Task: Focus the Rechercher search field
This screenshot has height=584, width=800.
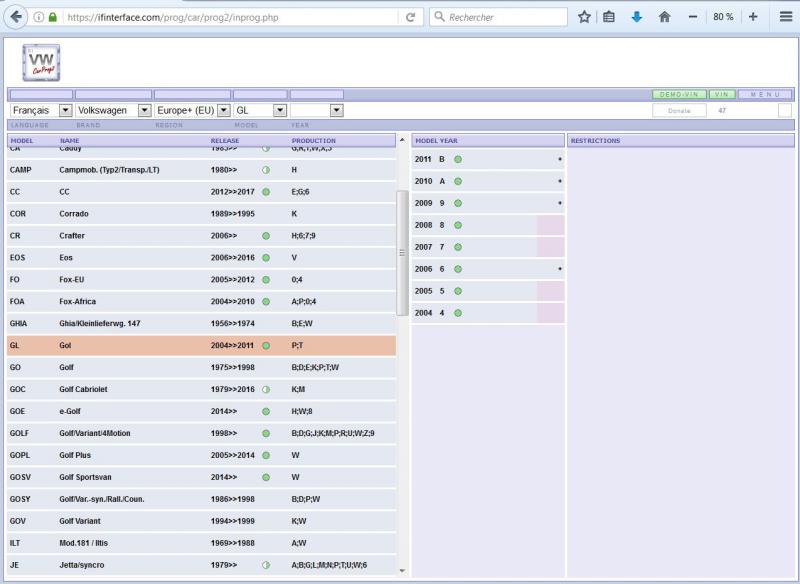Action: coord(498,17)
